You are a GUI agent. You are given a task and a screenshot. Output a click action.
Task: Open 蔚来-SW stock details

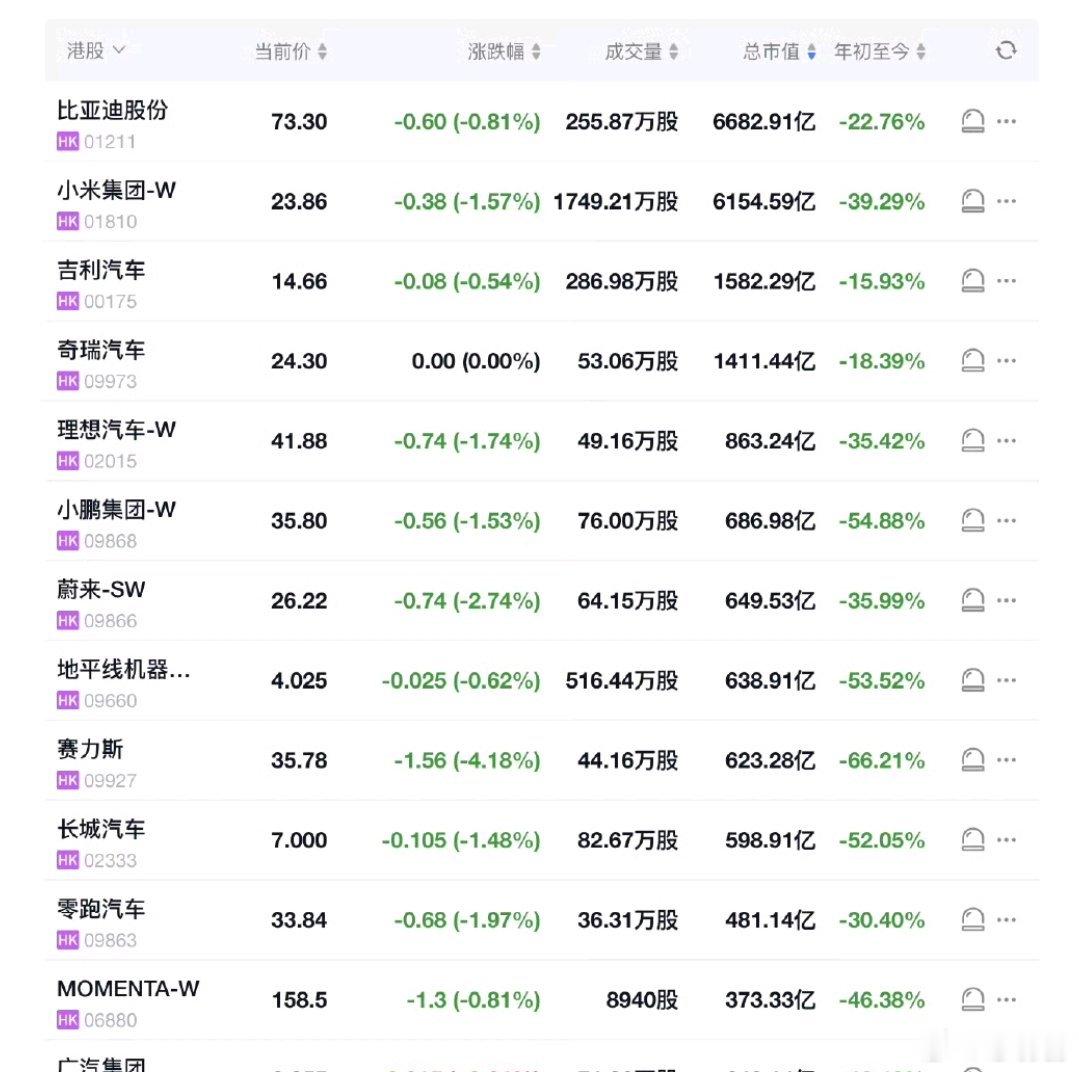pyautogui.click(x=100, y=589)
